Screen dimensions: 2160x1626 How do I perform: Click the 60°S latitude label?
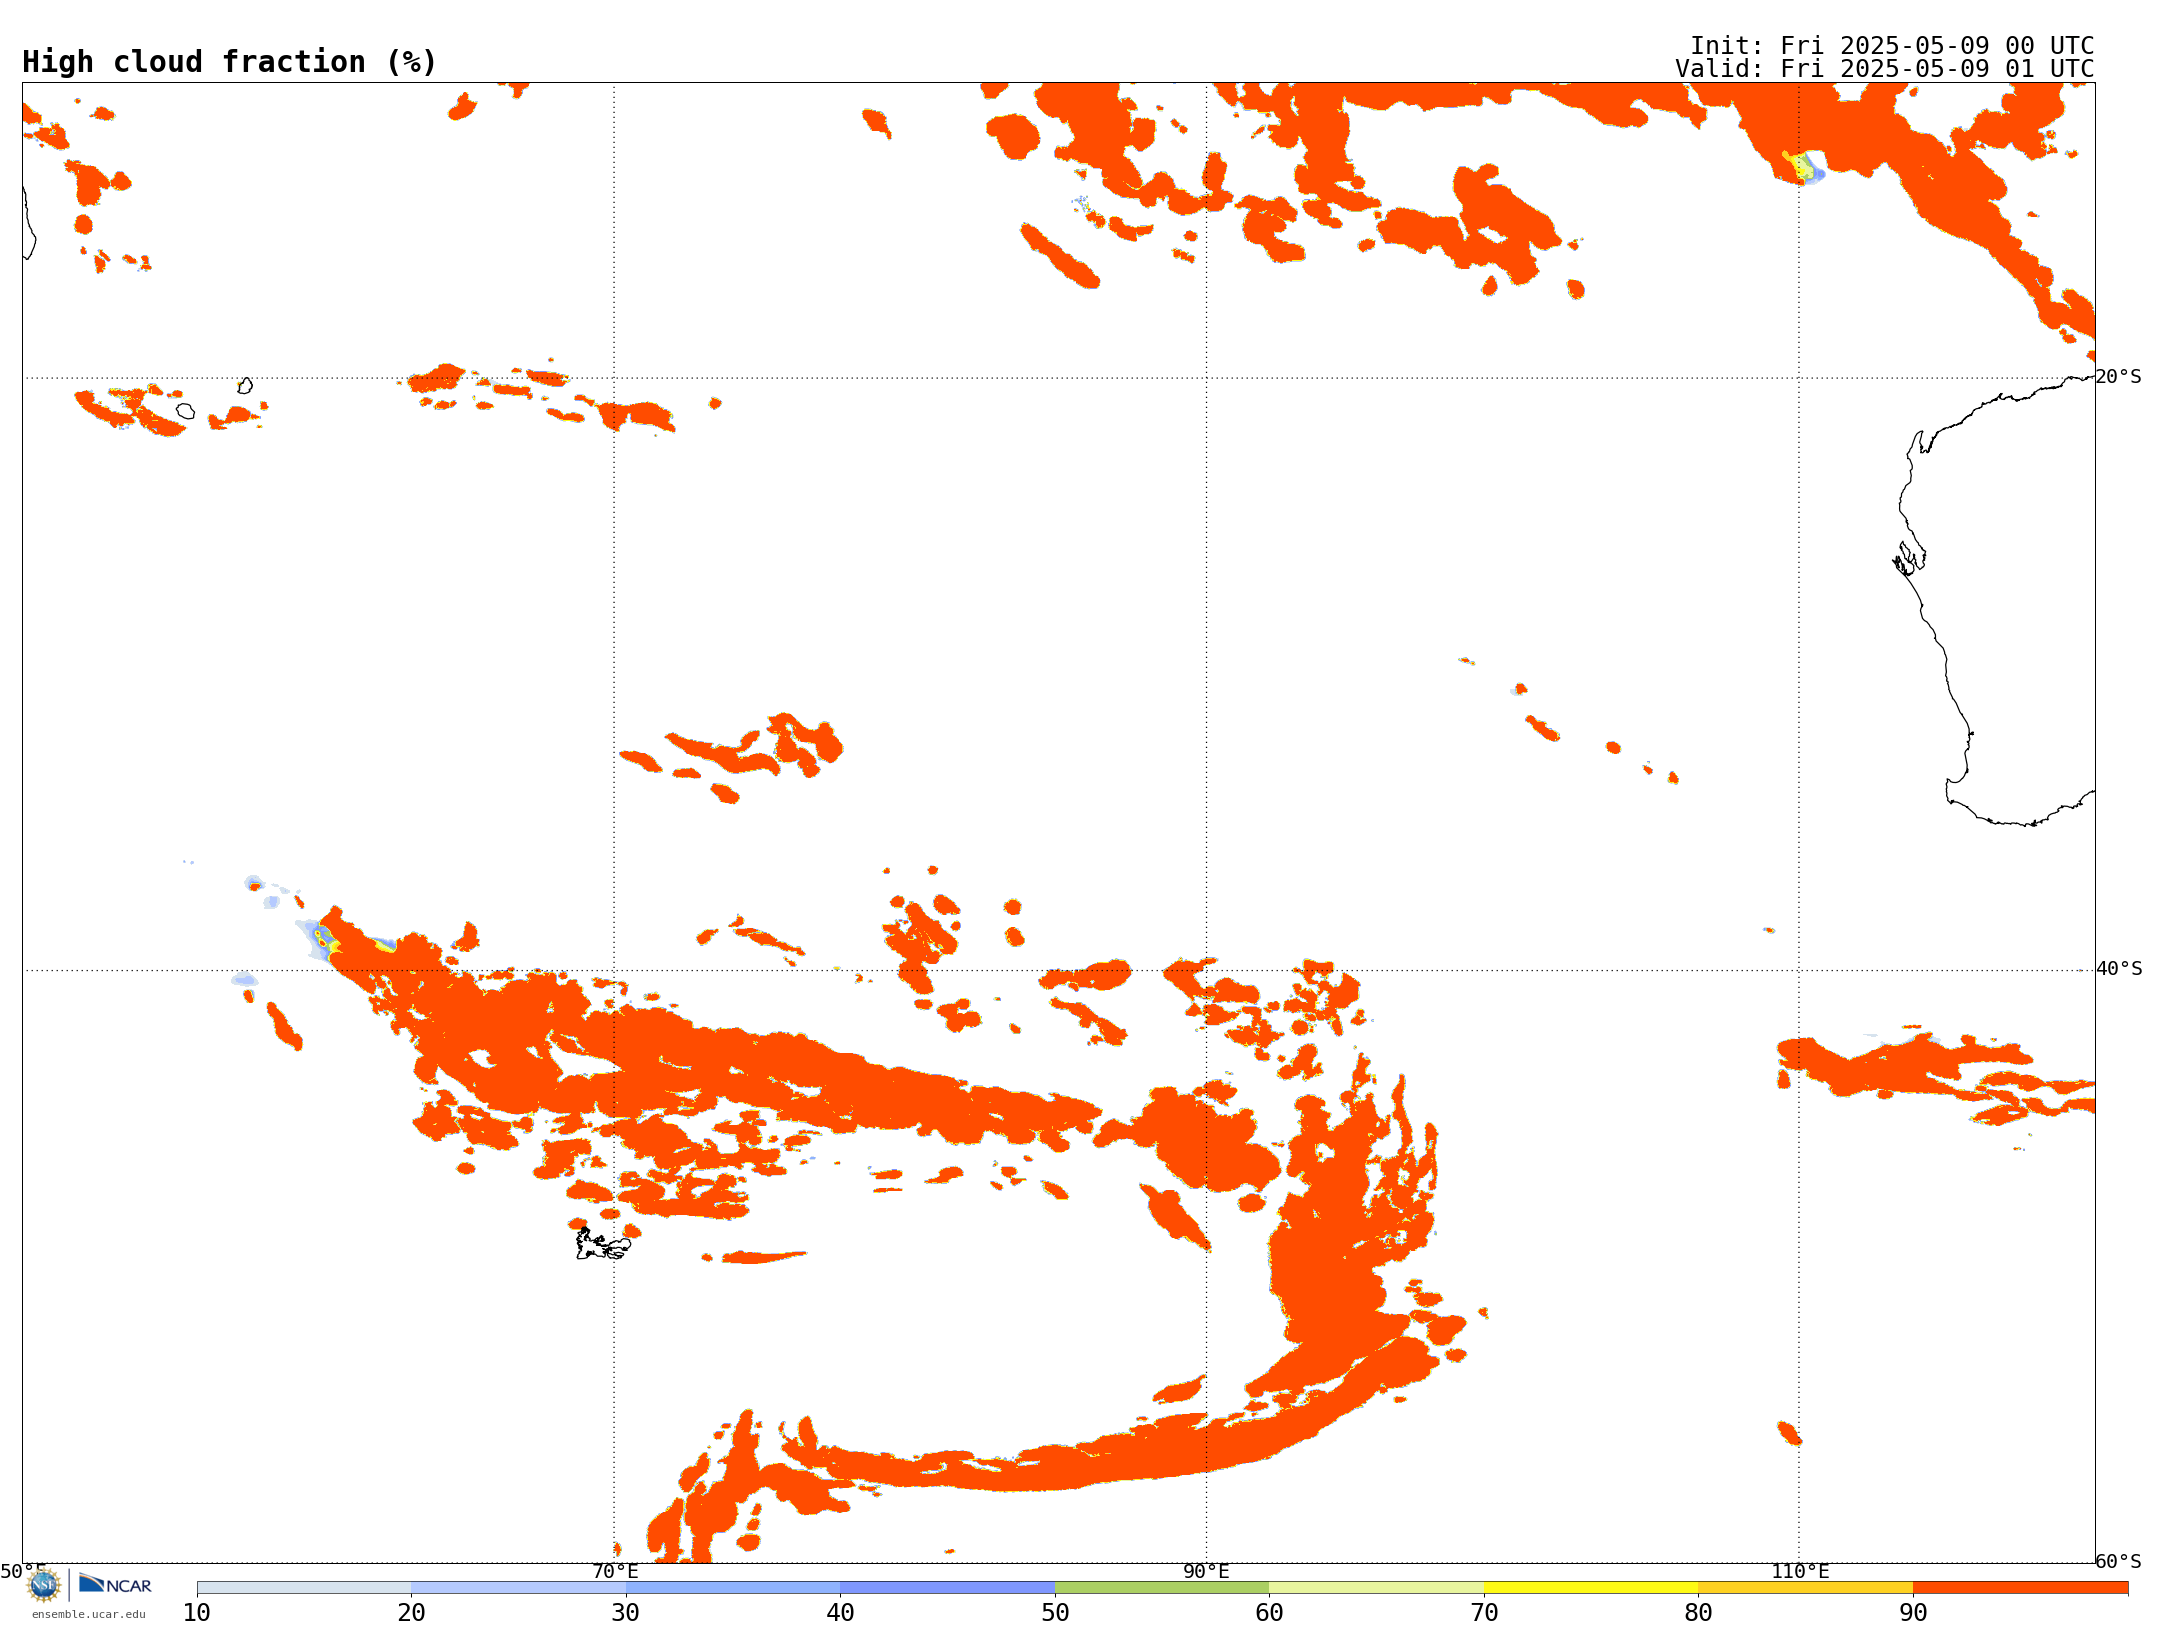2118,1562
